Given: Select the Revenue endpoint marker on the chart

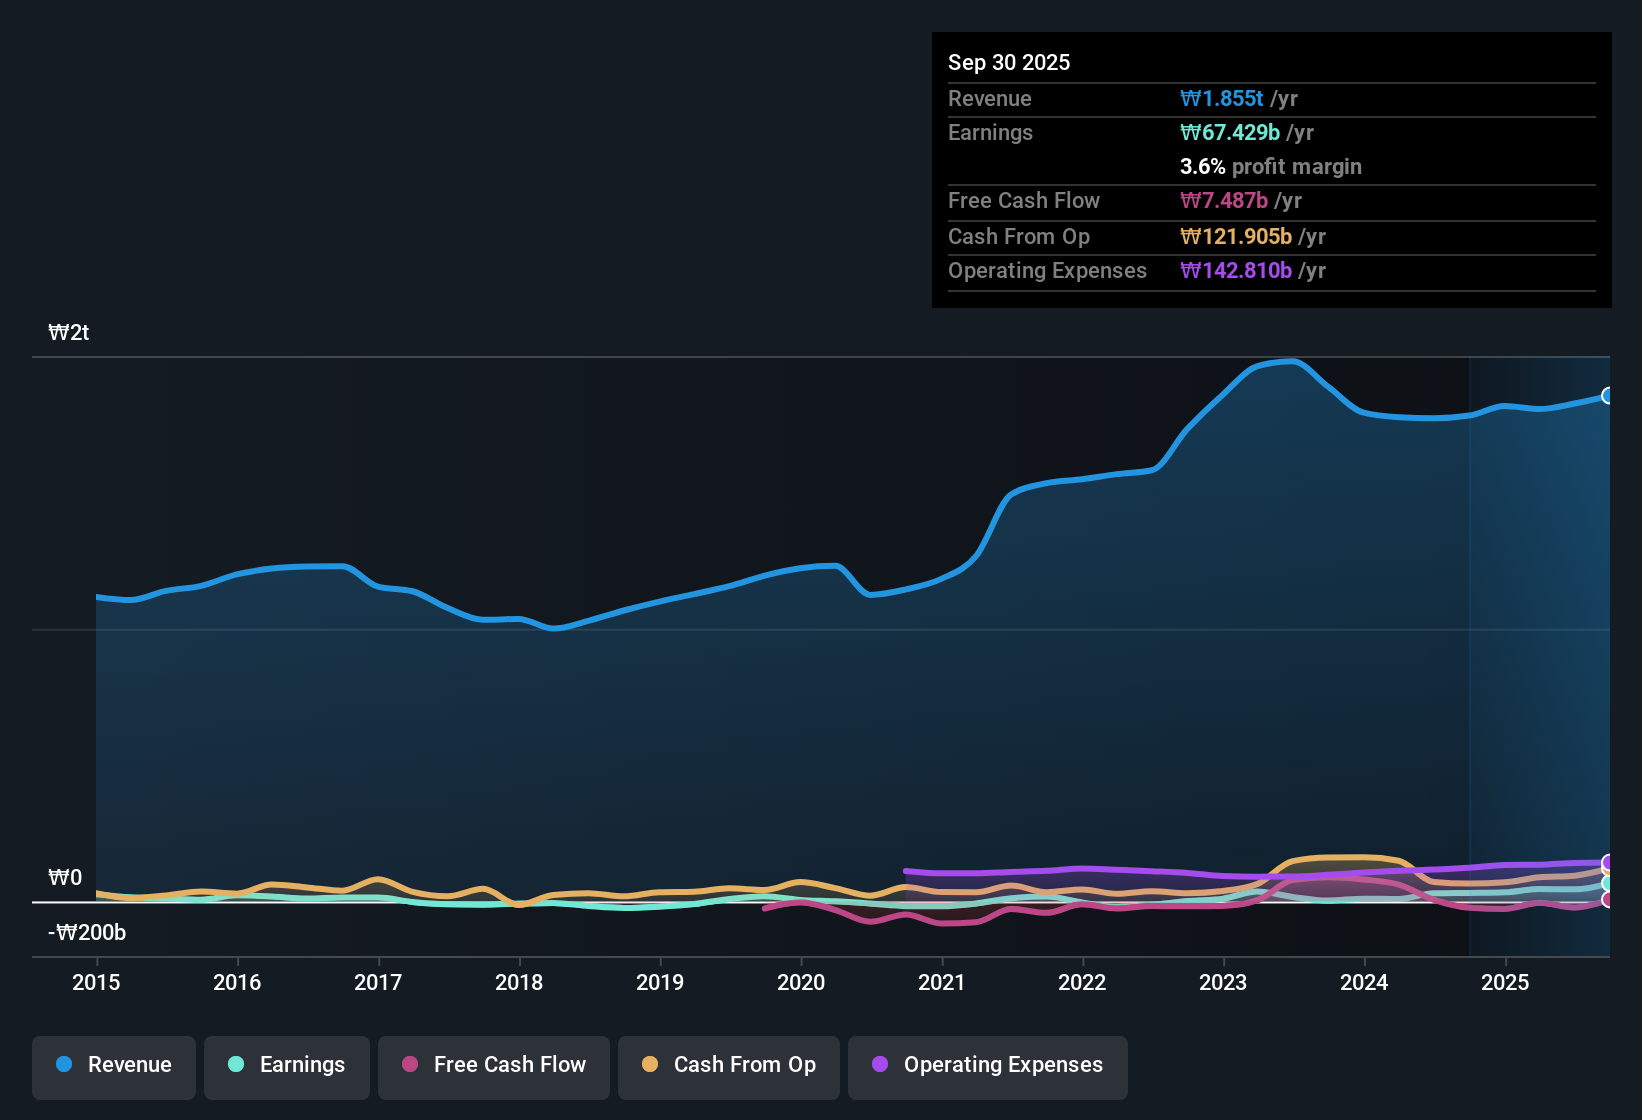Looking at the screenshot, I should (1607, 395).
